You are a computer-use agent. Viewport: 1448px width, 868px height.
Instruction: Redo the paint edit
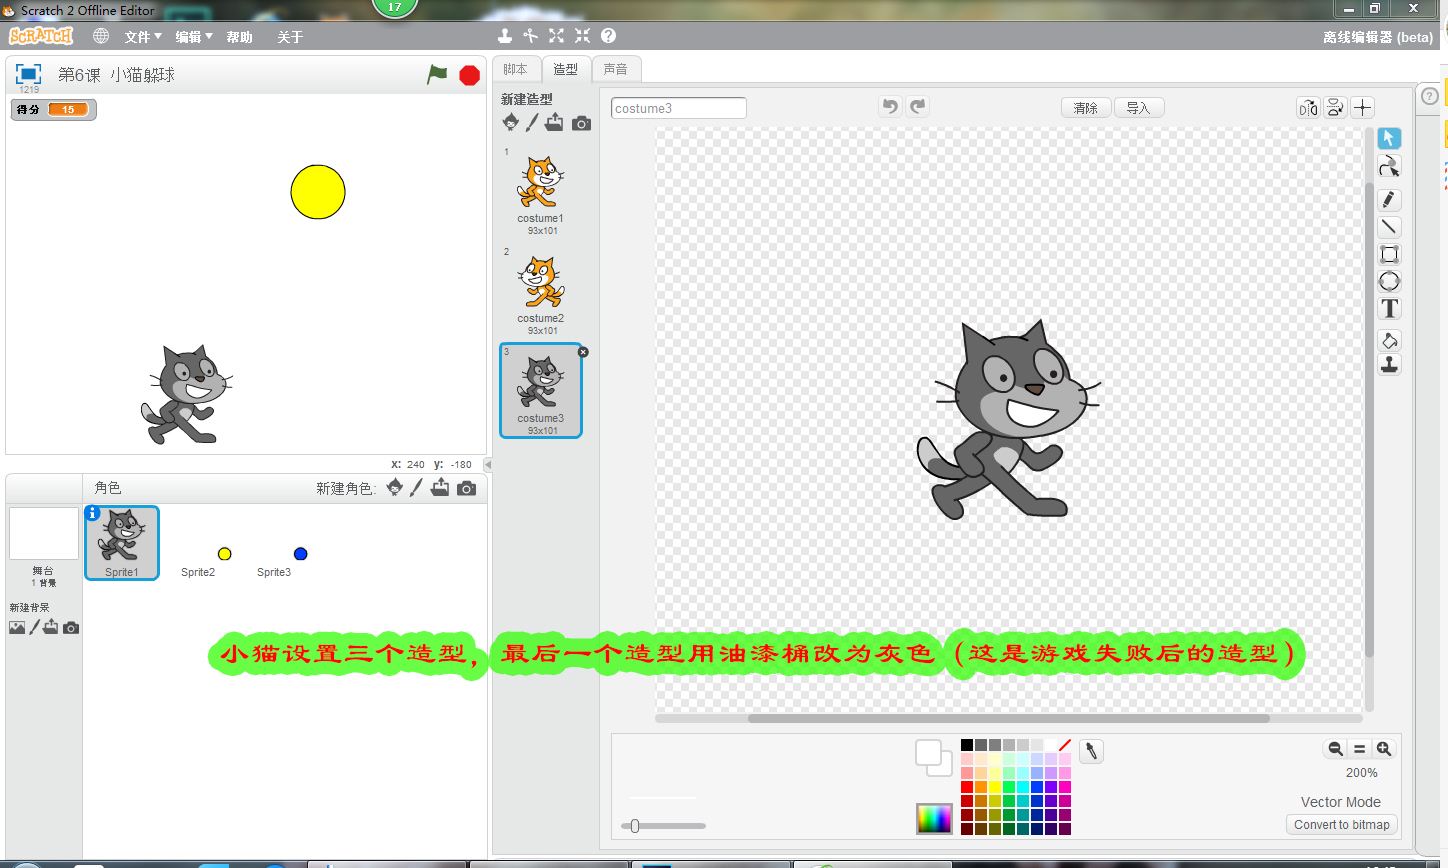point(918,106)
